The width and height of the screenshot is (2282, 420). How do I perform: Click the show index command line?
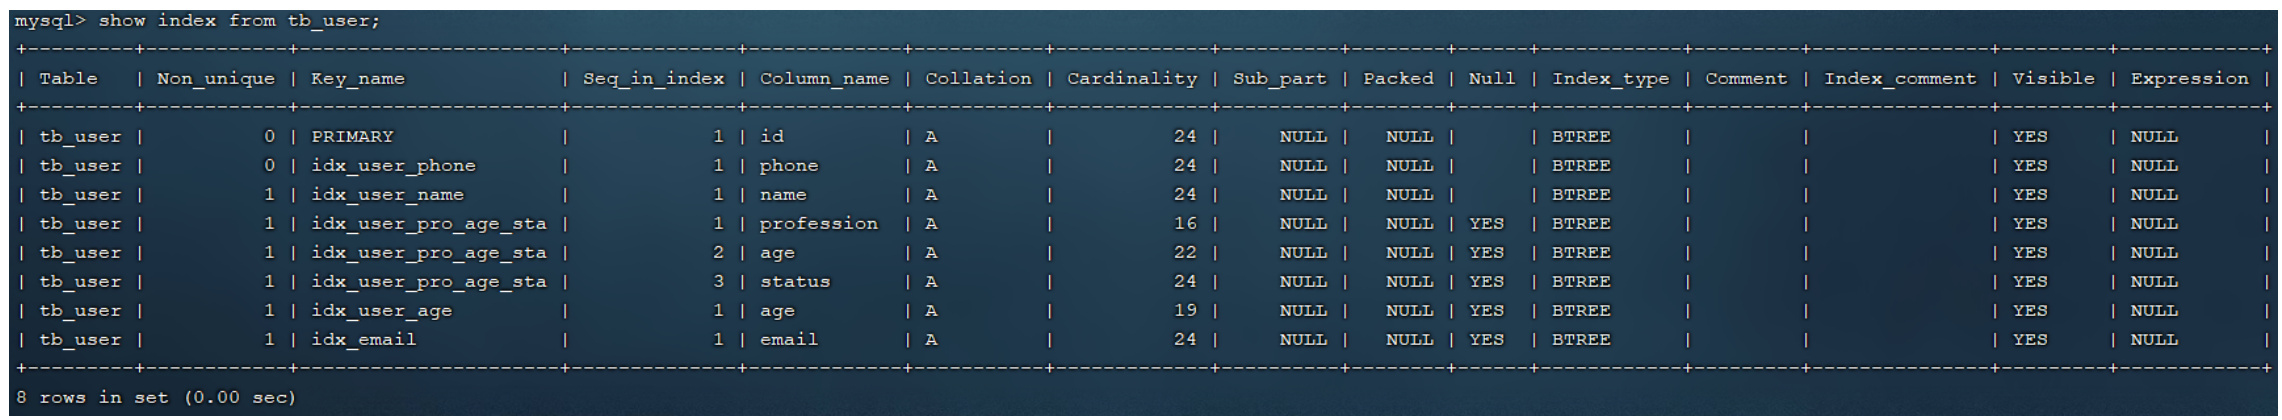(x=197, y=21)
